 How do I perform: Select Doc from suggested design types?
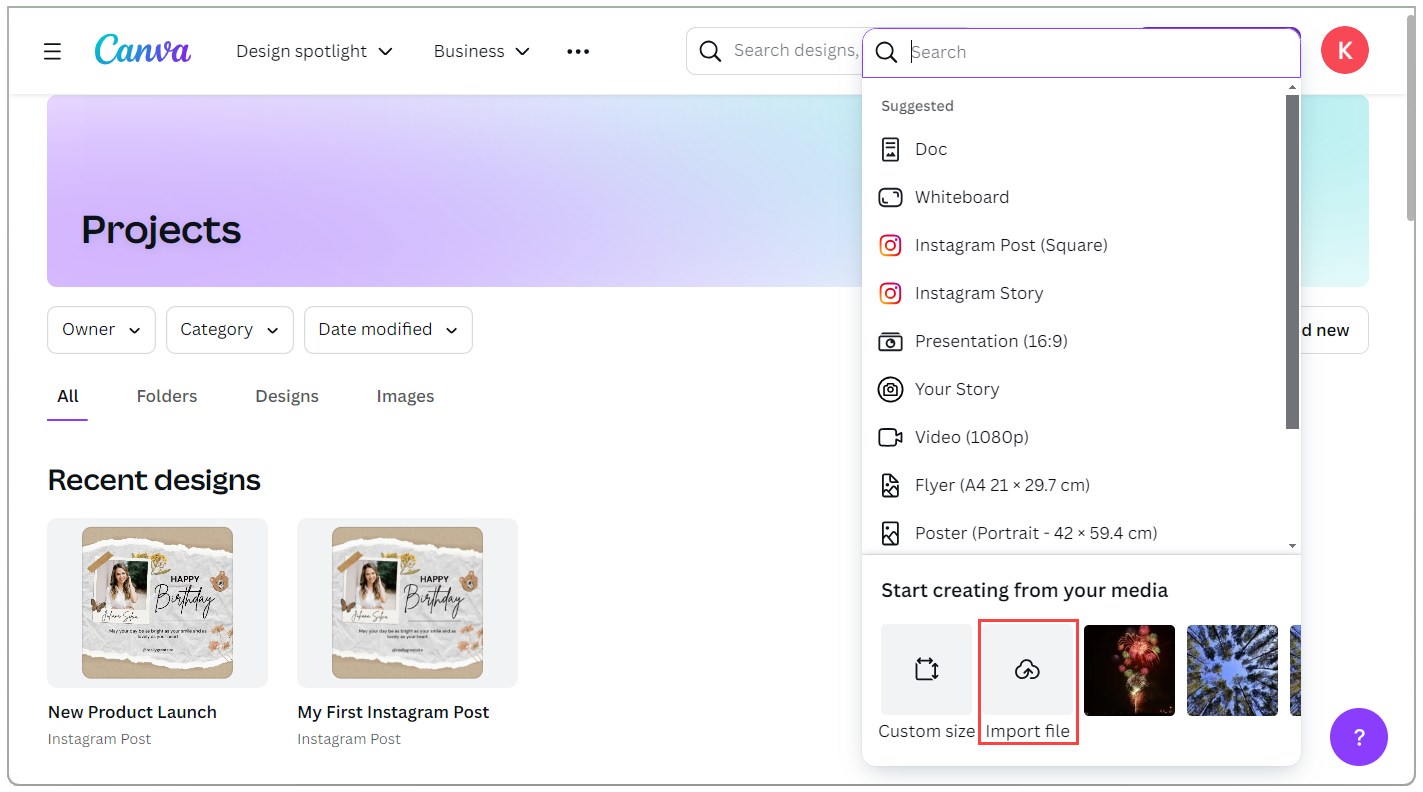[x=930, y=149]
